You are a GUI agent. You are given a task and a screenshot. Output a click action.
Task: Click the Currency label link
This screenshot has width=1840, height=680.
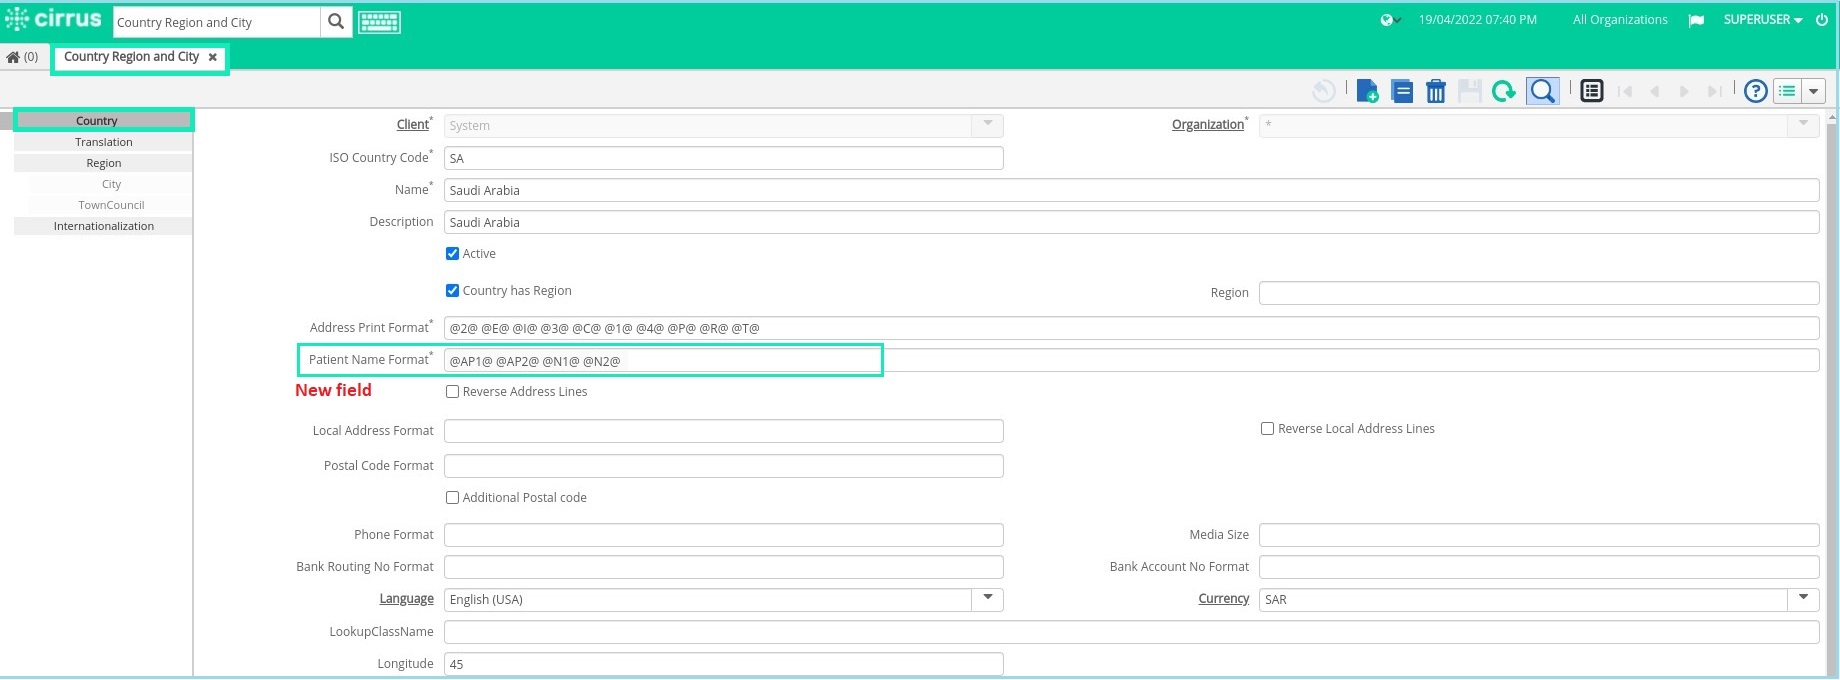[1224, 599]
